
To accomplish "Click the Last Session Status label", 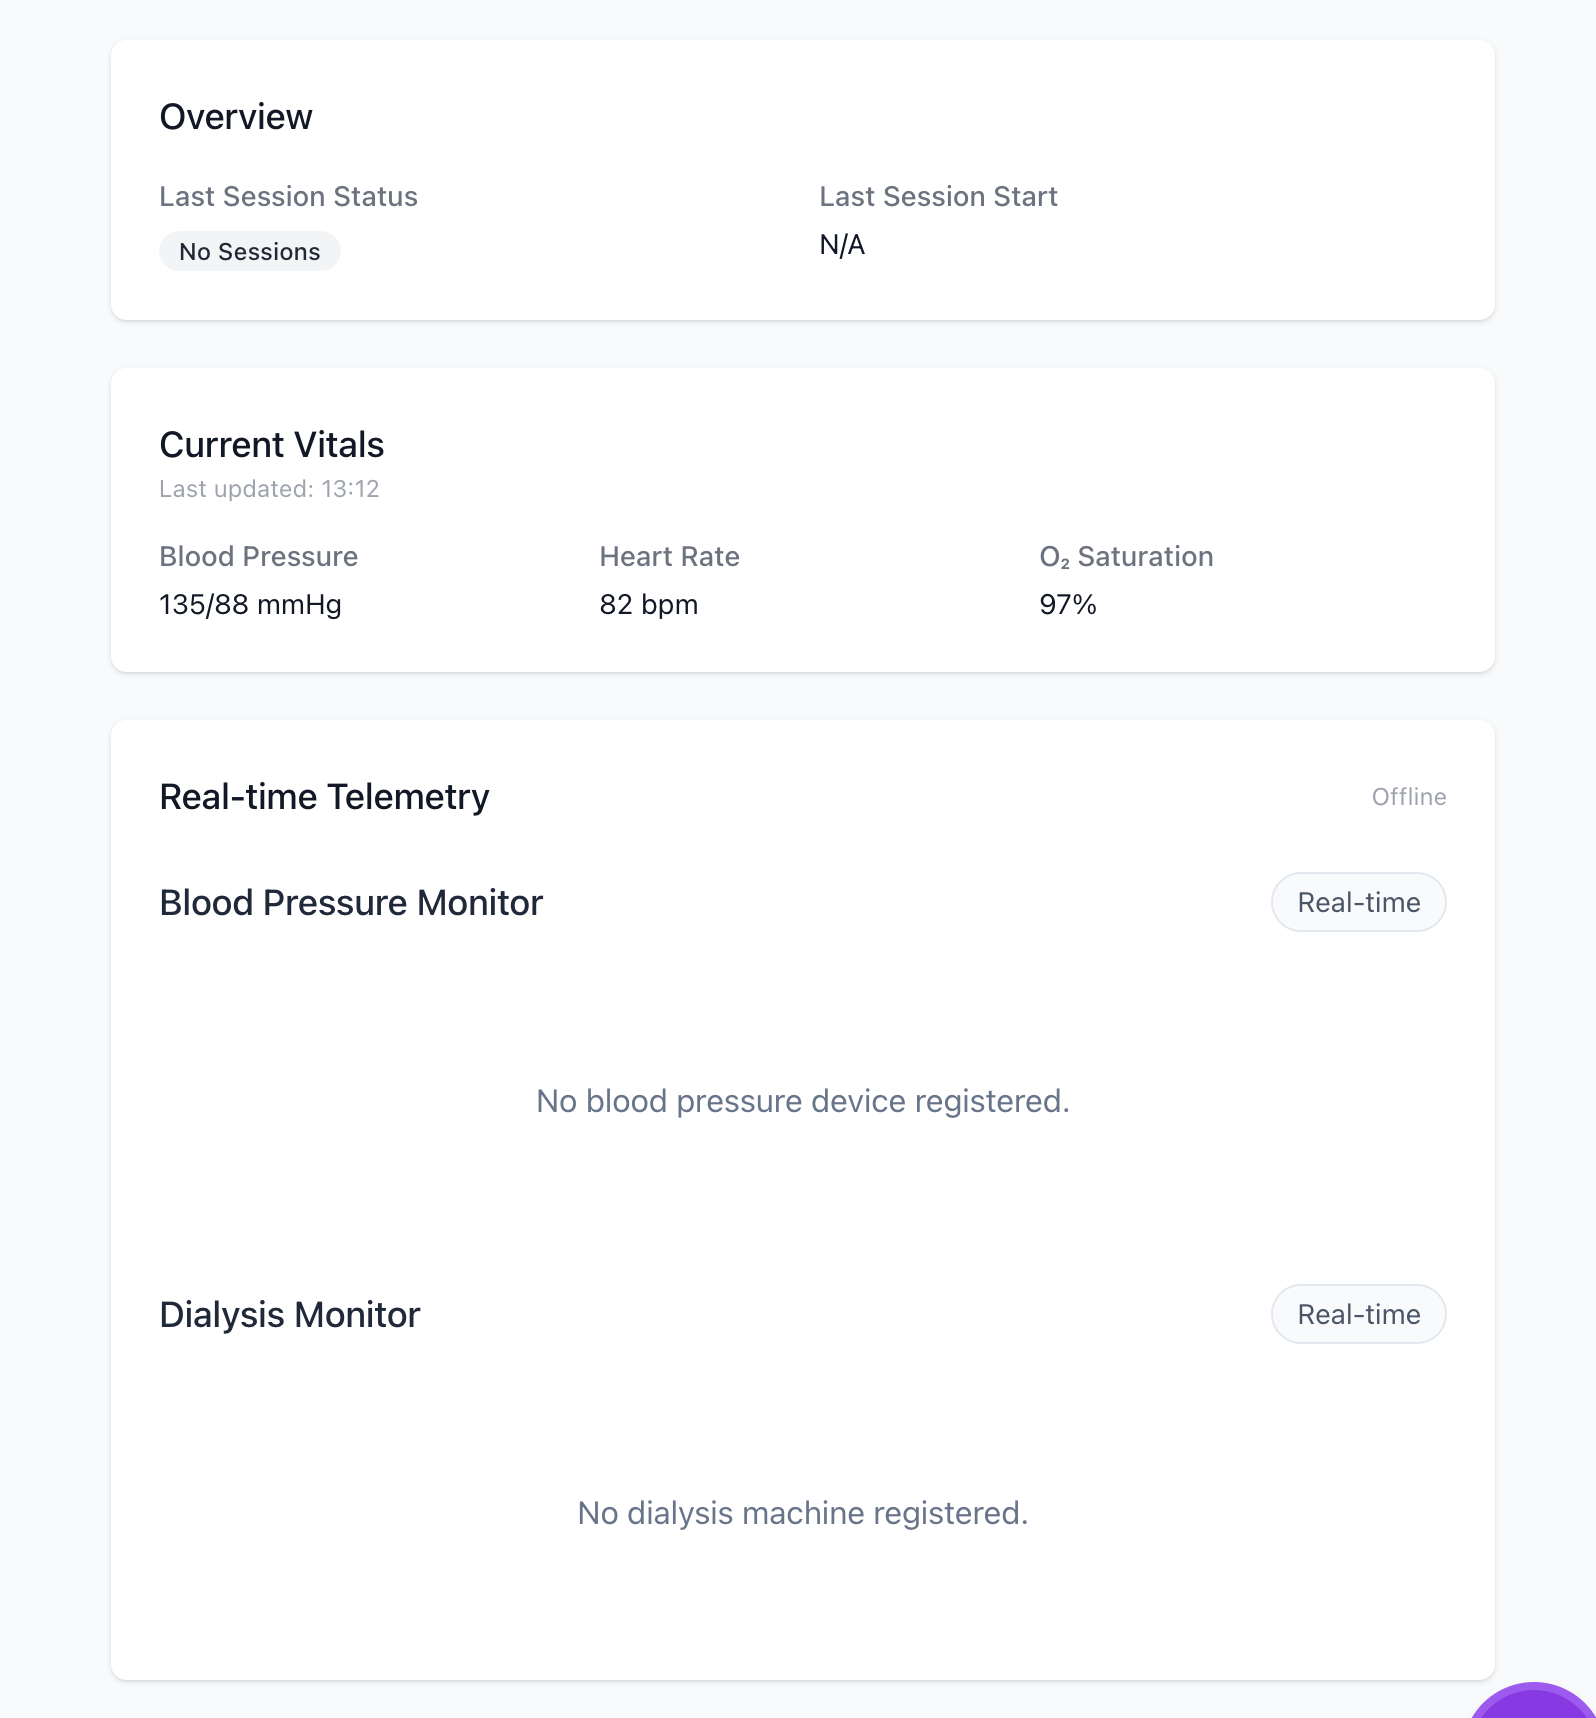I will pos(288,197).
